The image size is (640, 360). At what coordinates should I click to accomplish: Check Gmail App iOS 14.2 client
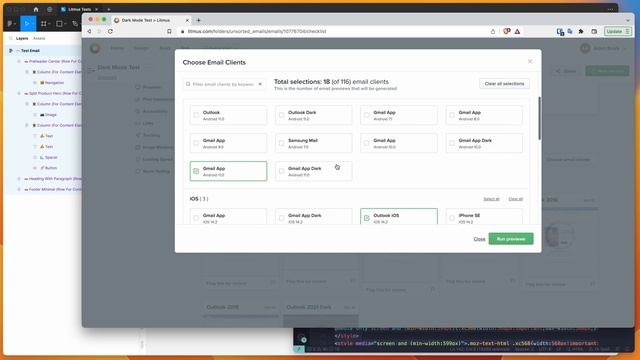coord(196,218)
